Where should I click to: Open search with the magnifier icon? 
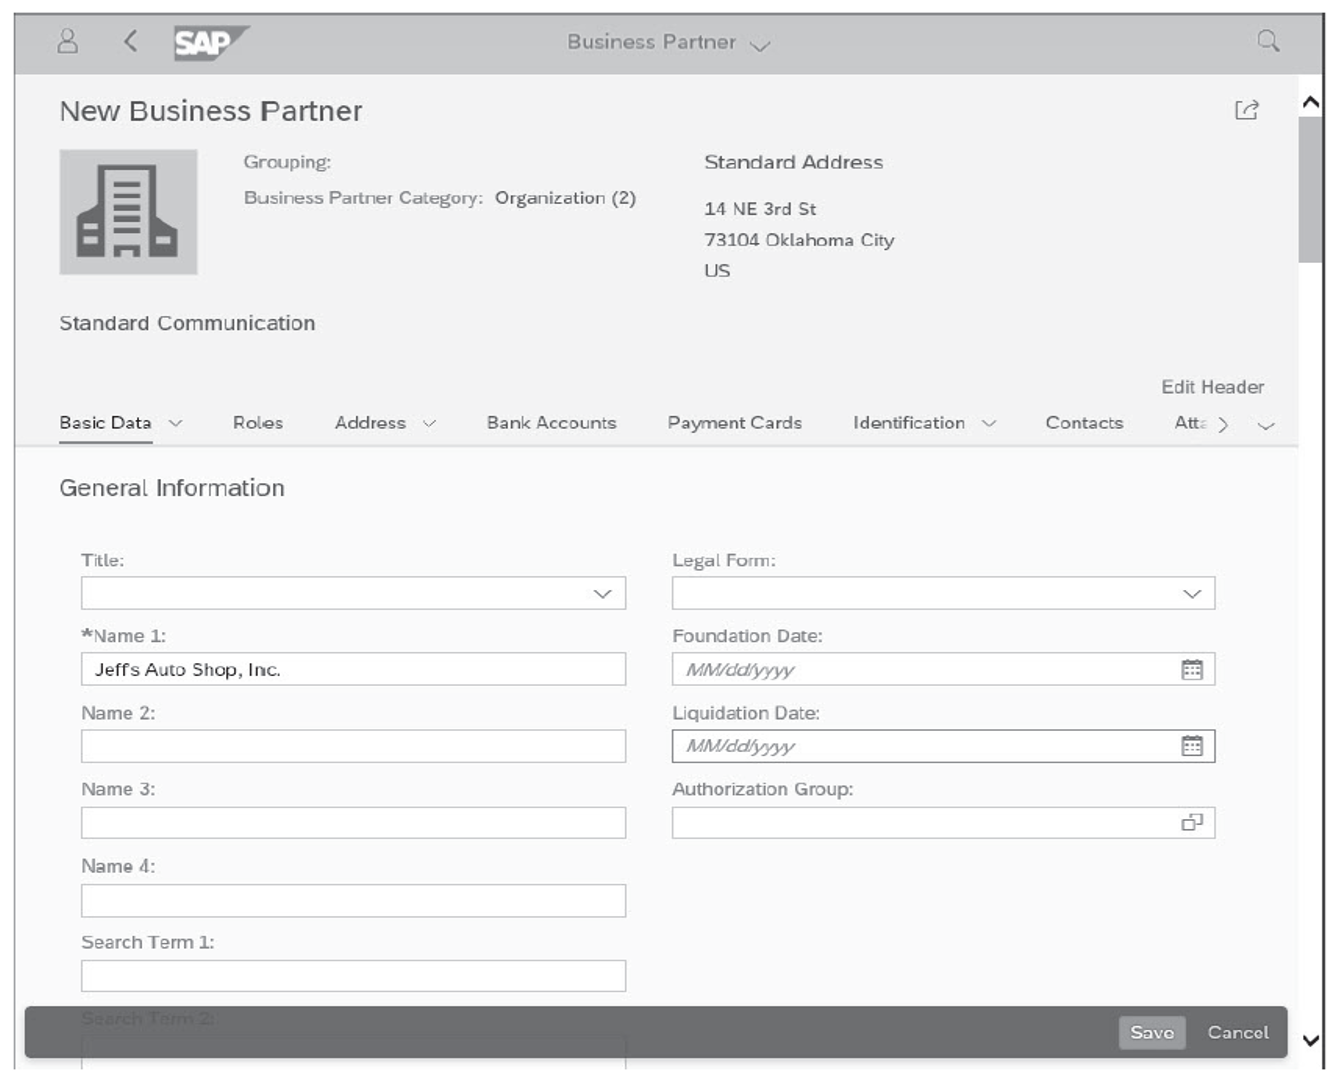1267,41
